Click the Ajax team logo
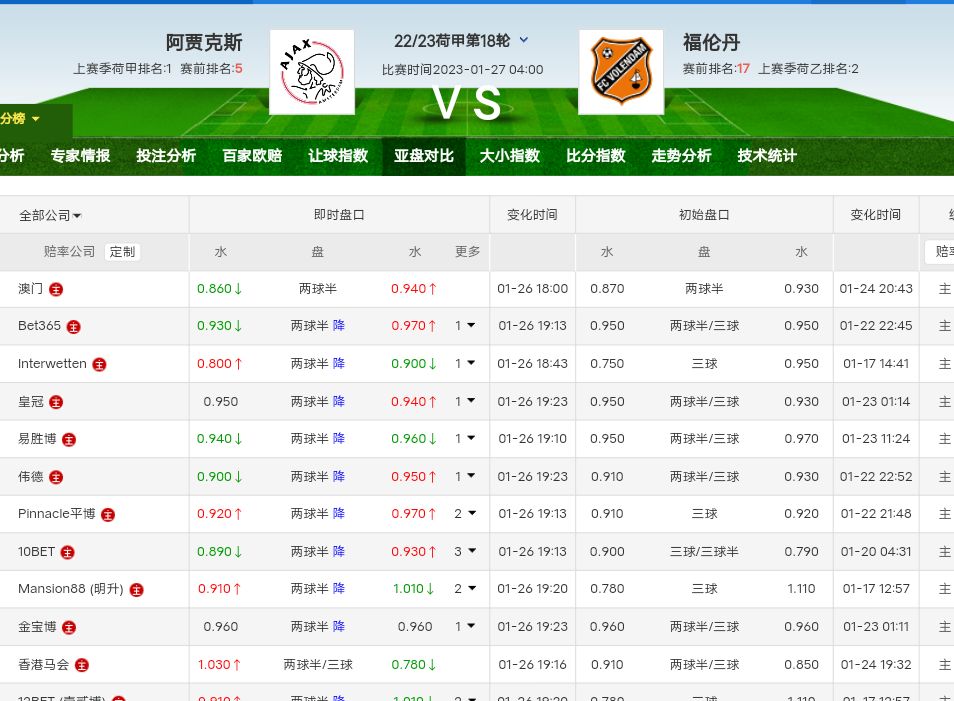This screenshot has height=701, width=954. (311, 72)
